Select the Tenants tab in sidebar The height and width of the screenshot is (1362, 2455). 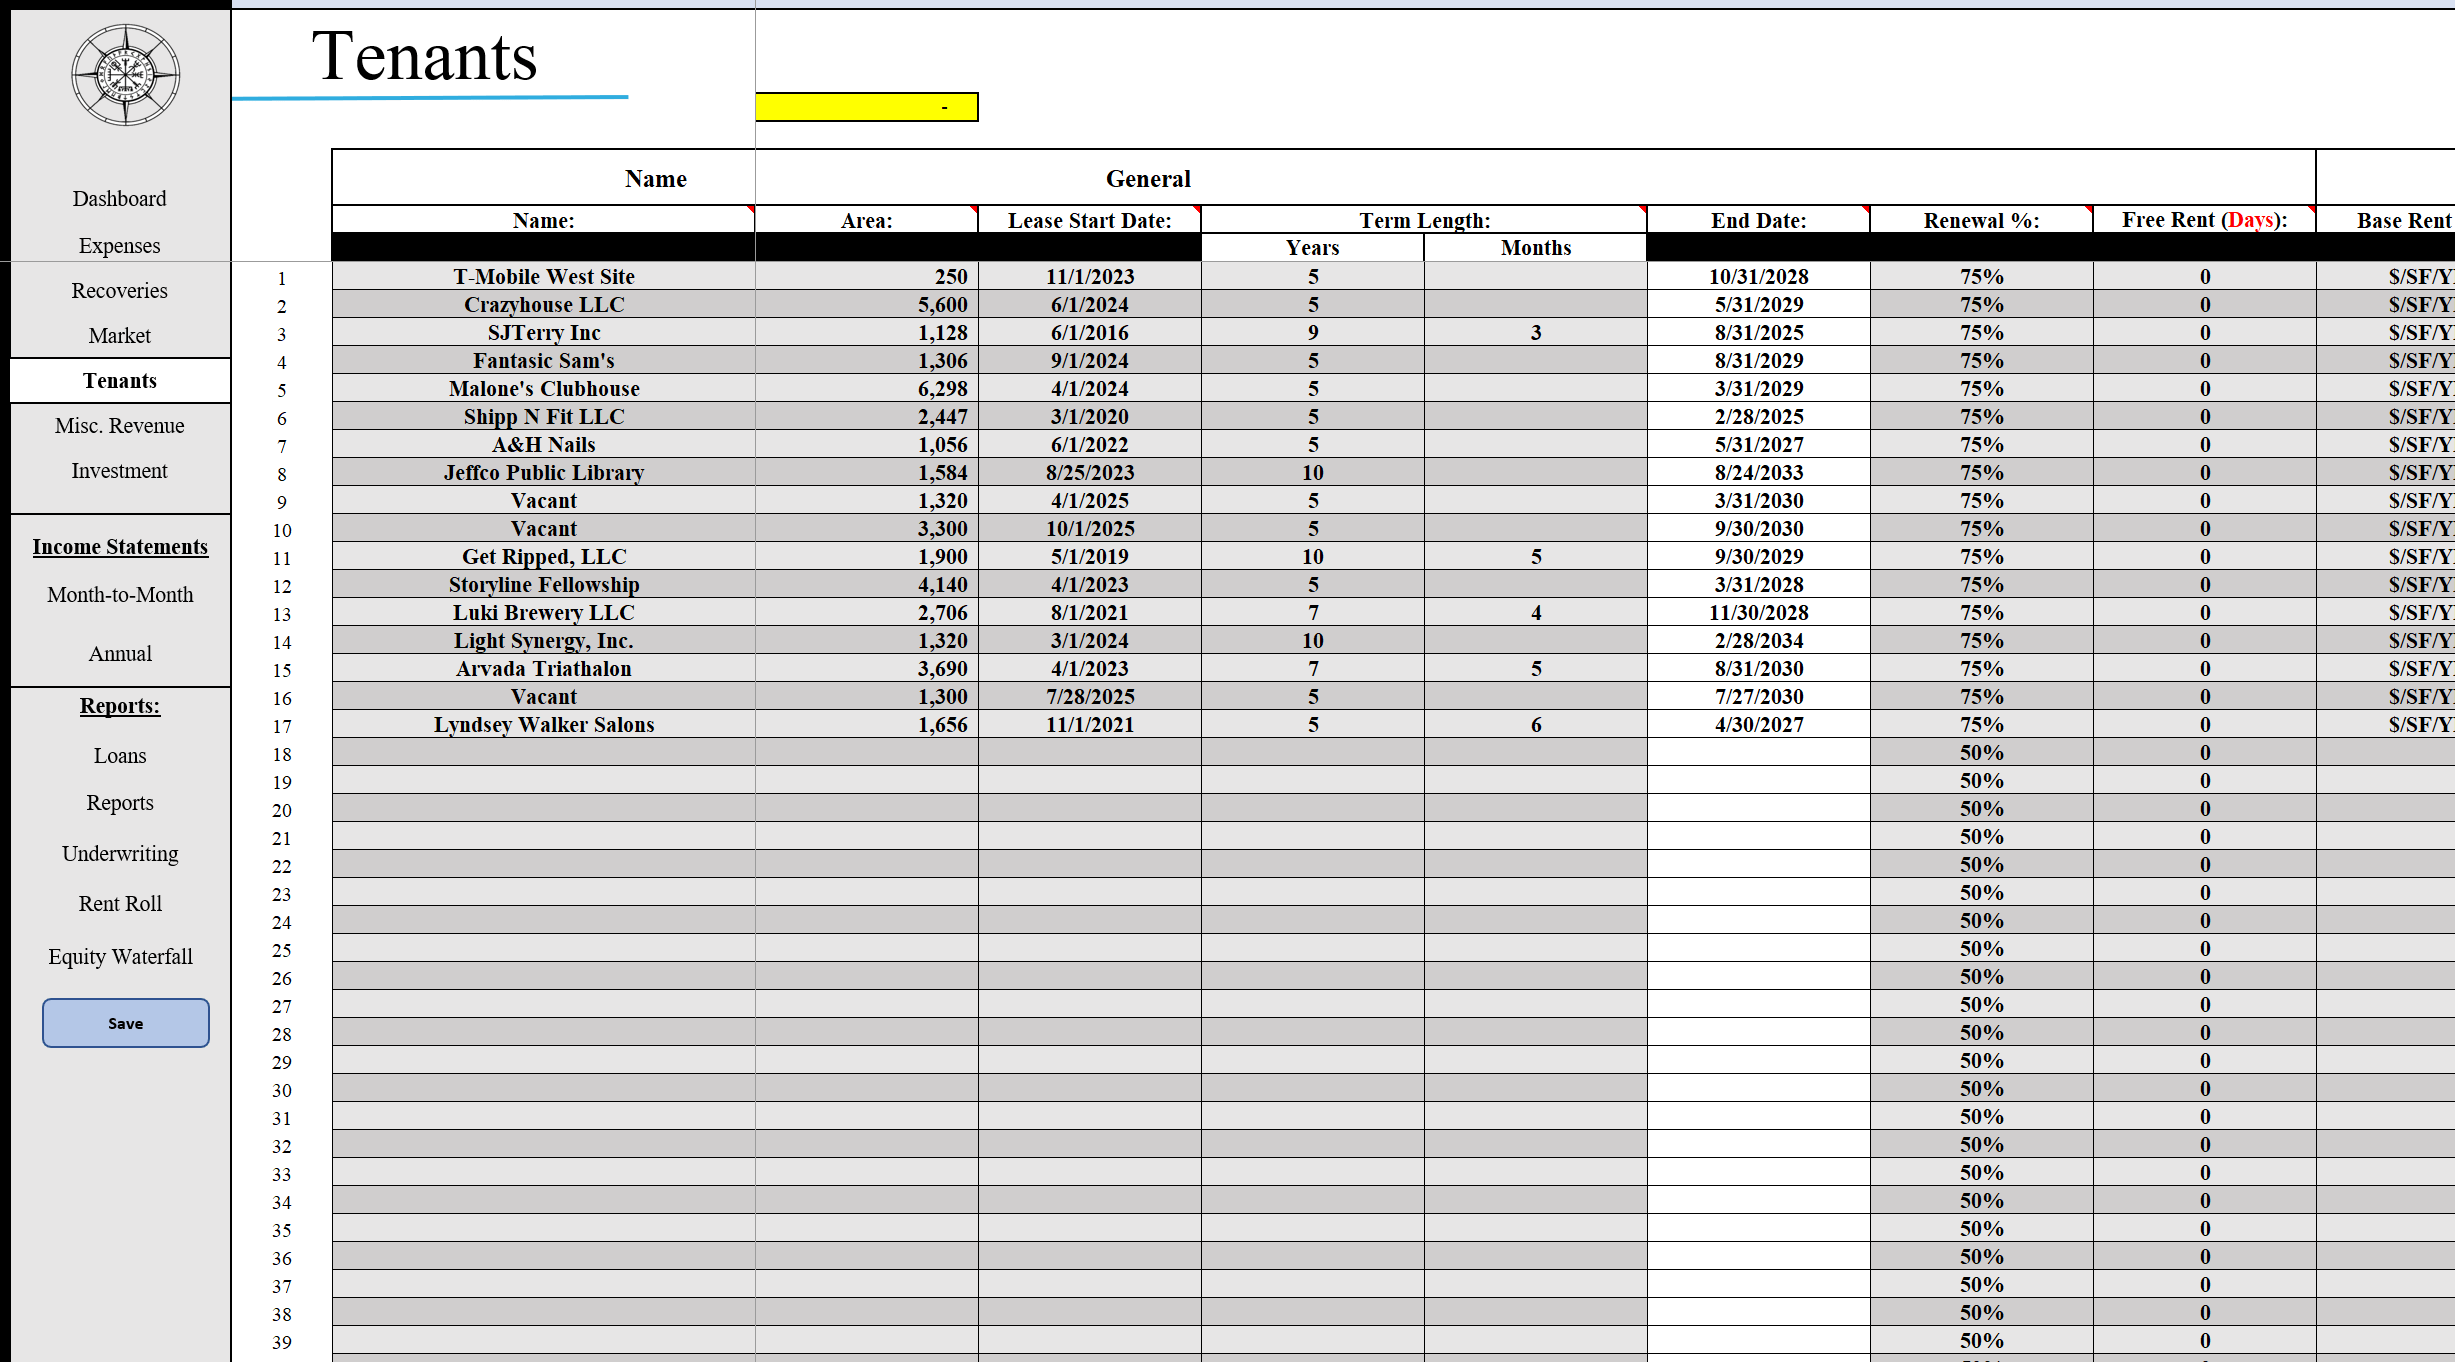(x=119, y=380)
